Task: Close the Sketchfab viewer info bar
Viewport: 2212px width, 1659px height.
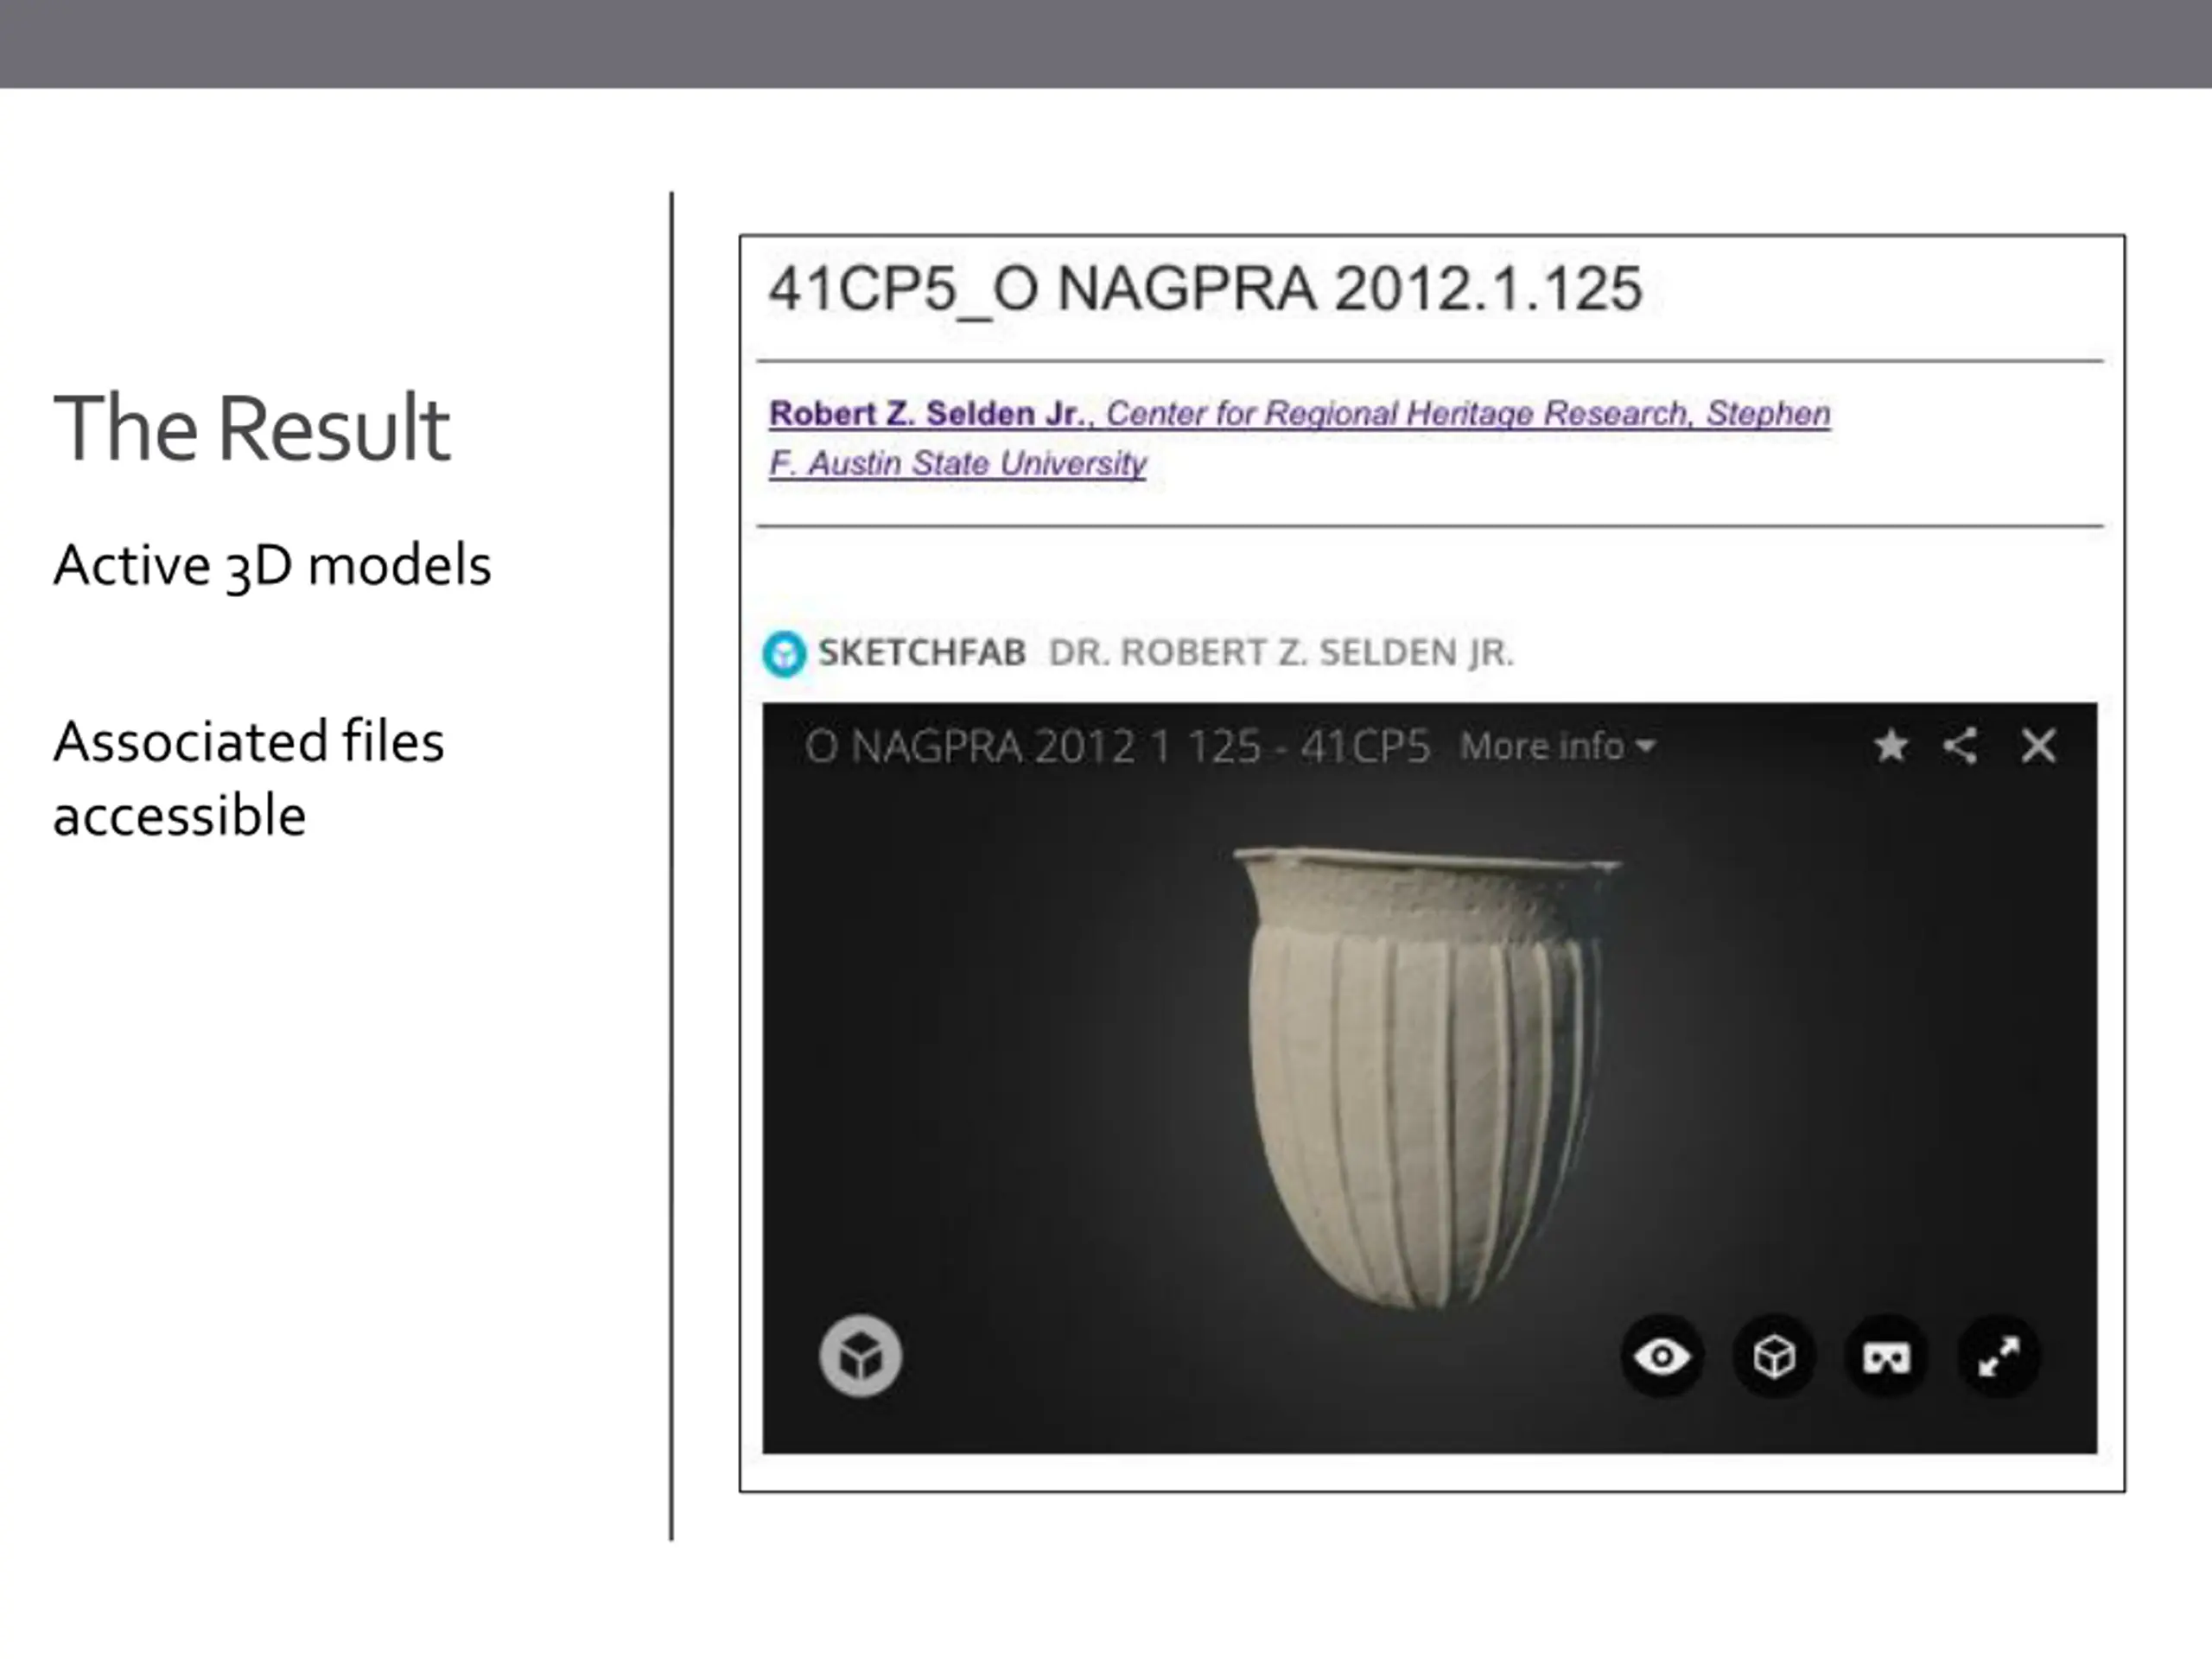Action: 2038,746
